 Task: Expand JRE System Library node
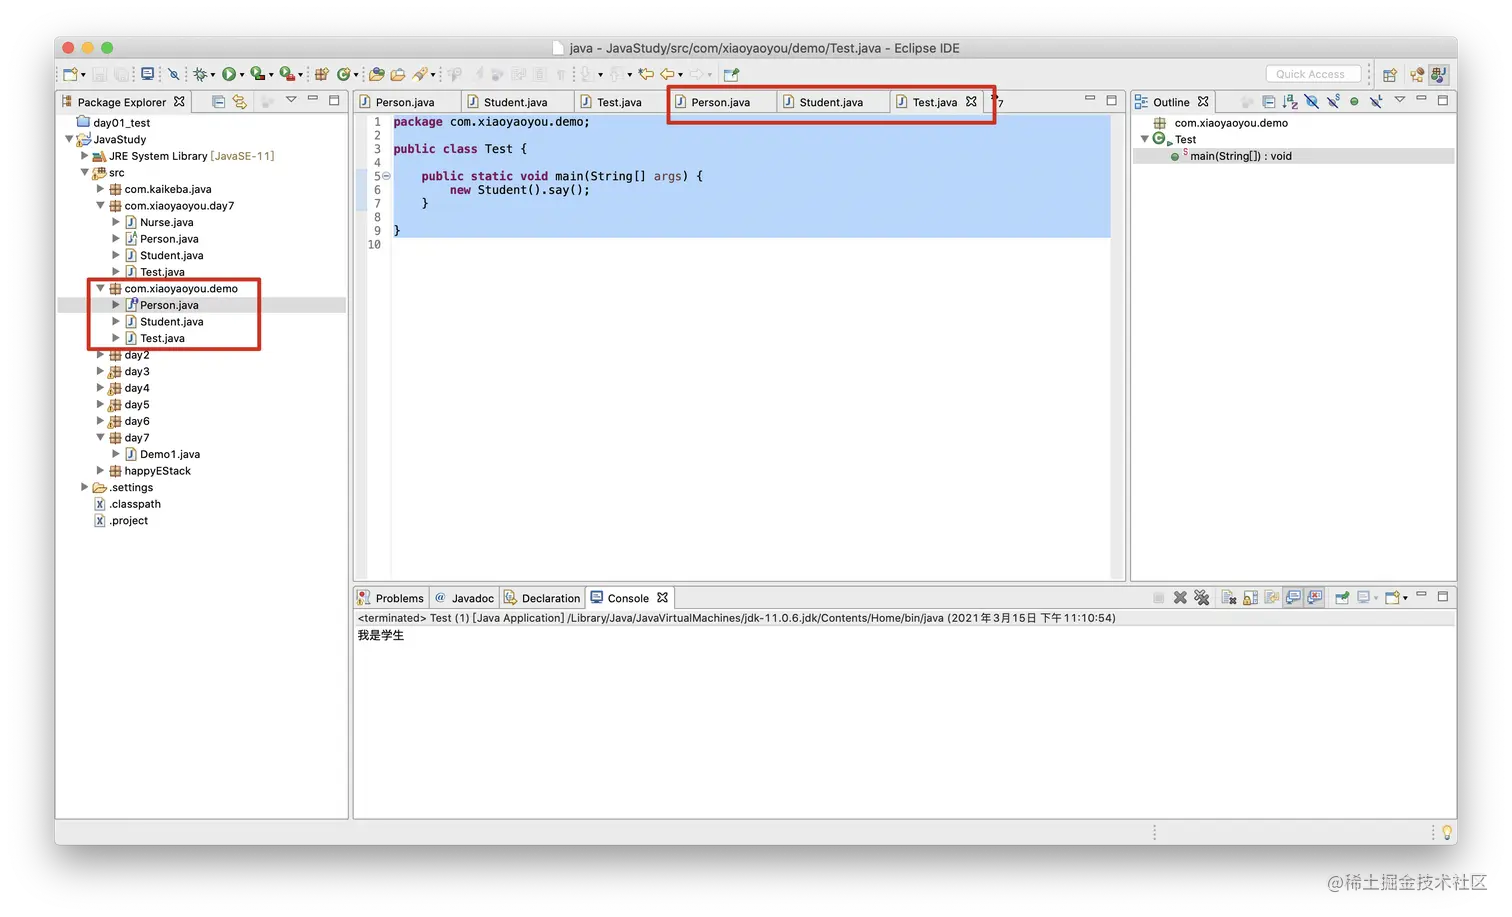point(85,156)
